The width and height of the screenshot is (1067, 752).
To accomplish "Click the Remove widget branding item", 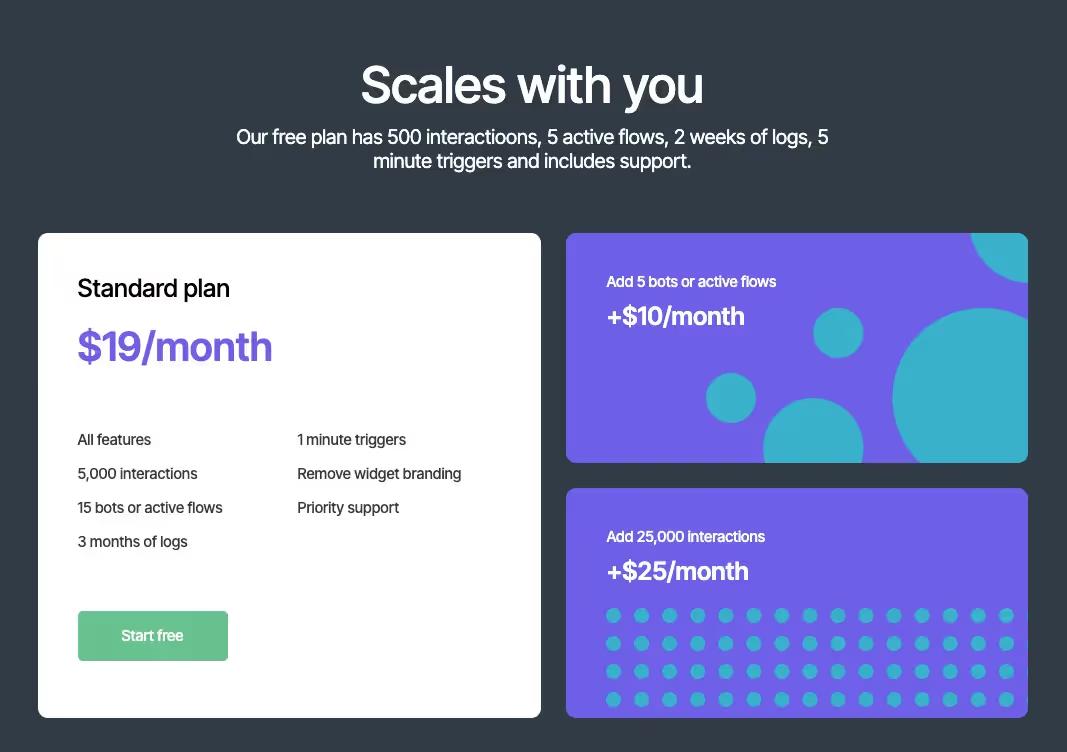I will 379,474.
